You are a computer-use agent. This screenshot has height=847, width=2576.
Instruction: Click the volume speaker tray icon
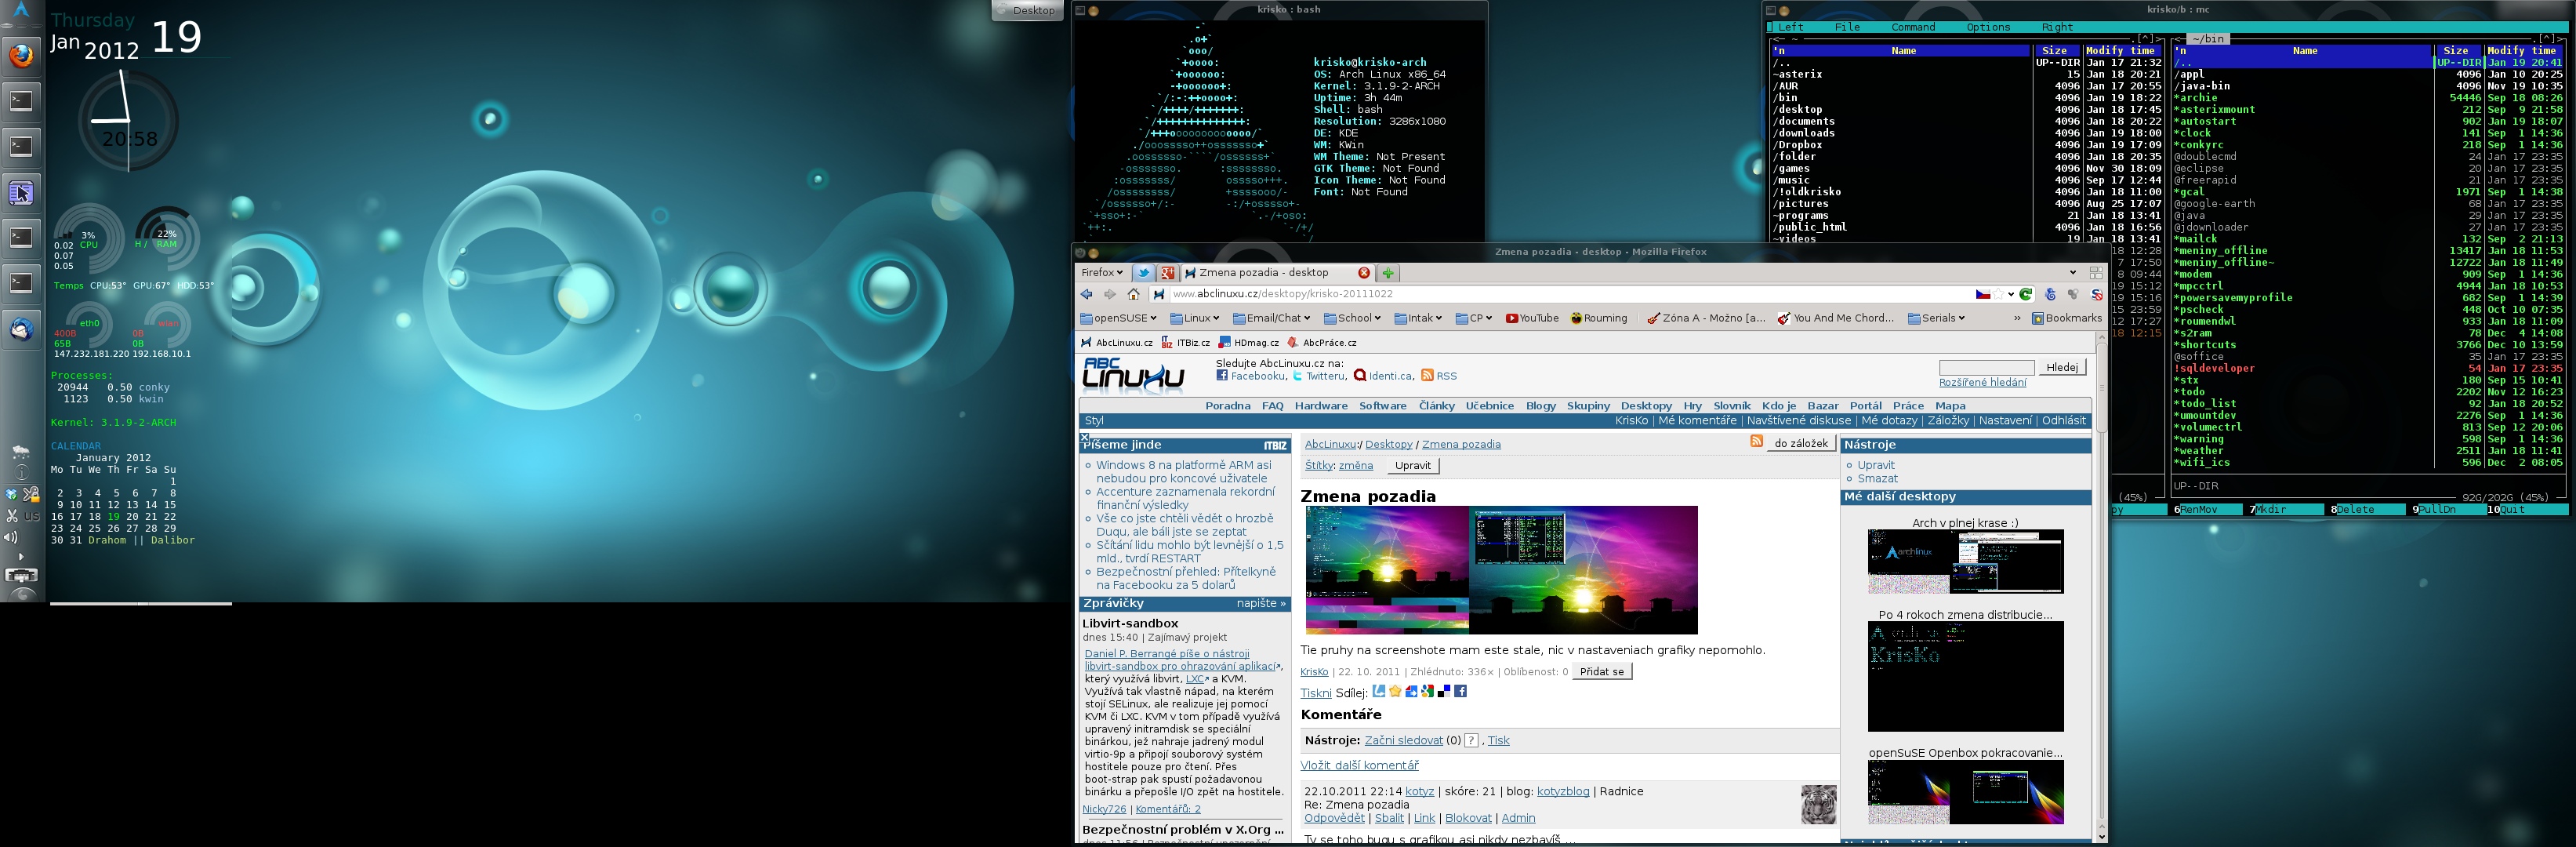click(11, 537)
